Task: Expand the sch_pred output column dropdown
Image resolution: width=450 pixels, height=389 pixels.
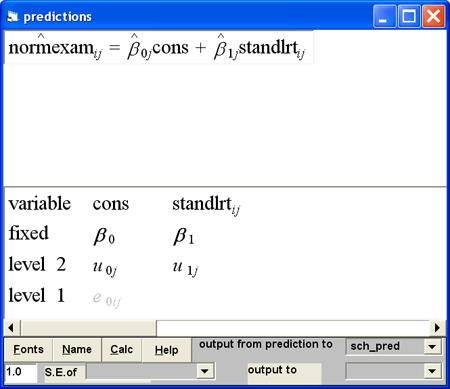Action: coord(432,347)
